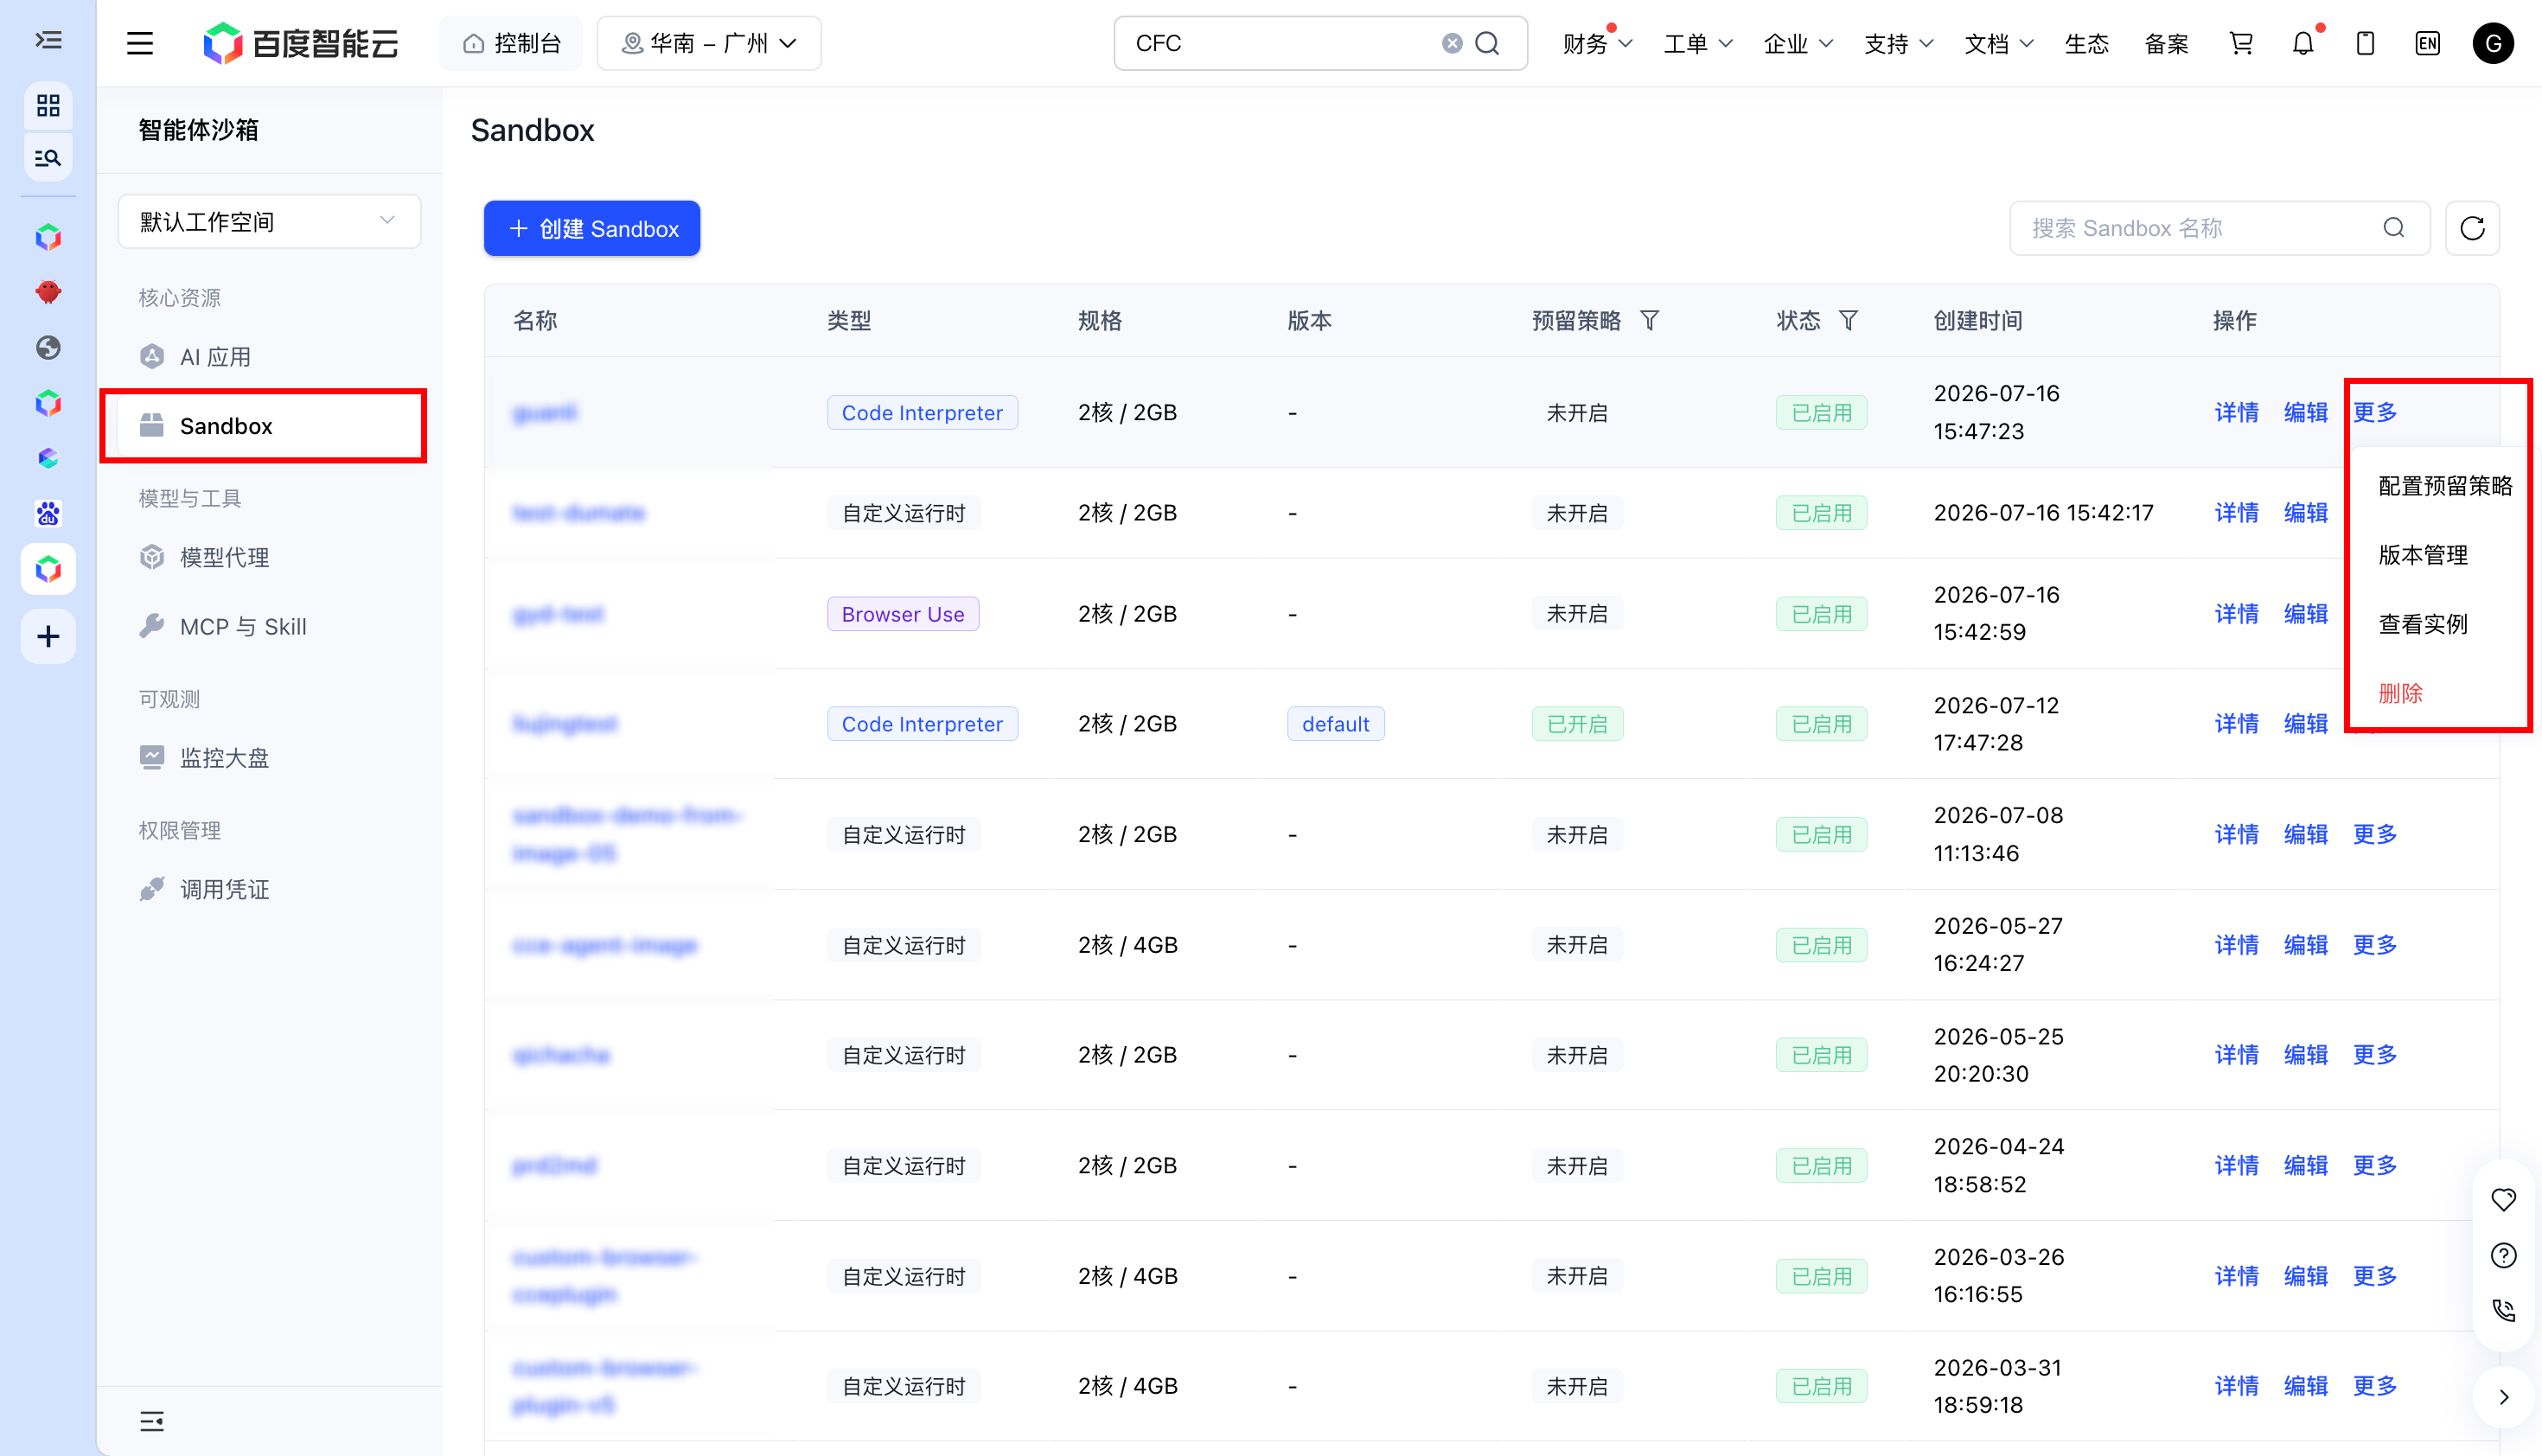Open the 华南 – 广州 region dropdown
The width and height of the screenshot is (2542, 1456).
point(708,43)
